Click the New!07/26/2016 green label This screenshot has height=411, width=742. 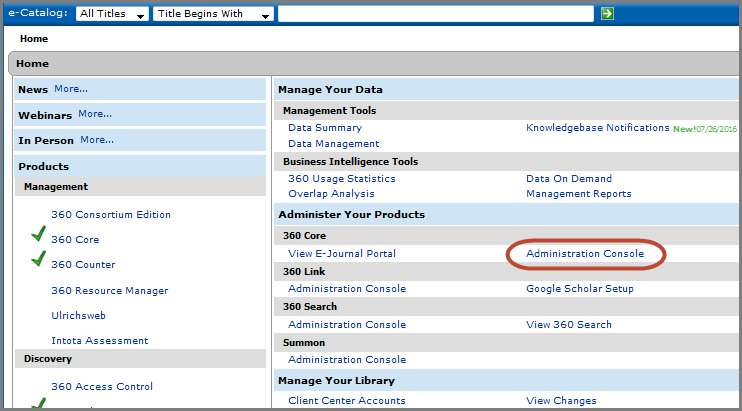coord(705,129)
